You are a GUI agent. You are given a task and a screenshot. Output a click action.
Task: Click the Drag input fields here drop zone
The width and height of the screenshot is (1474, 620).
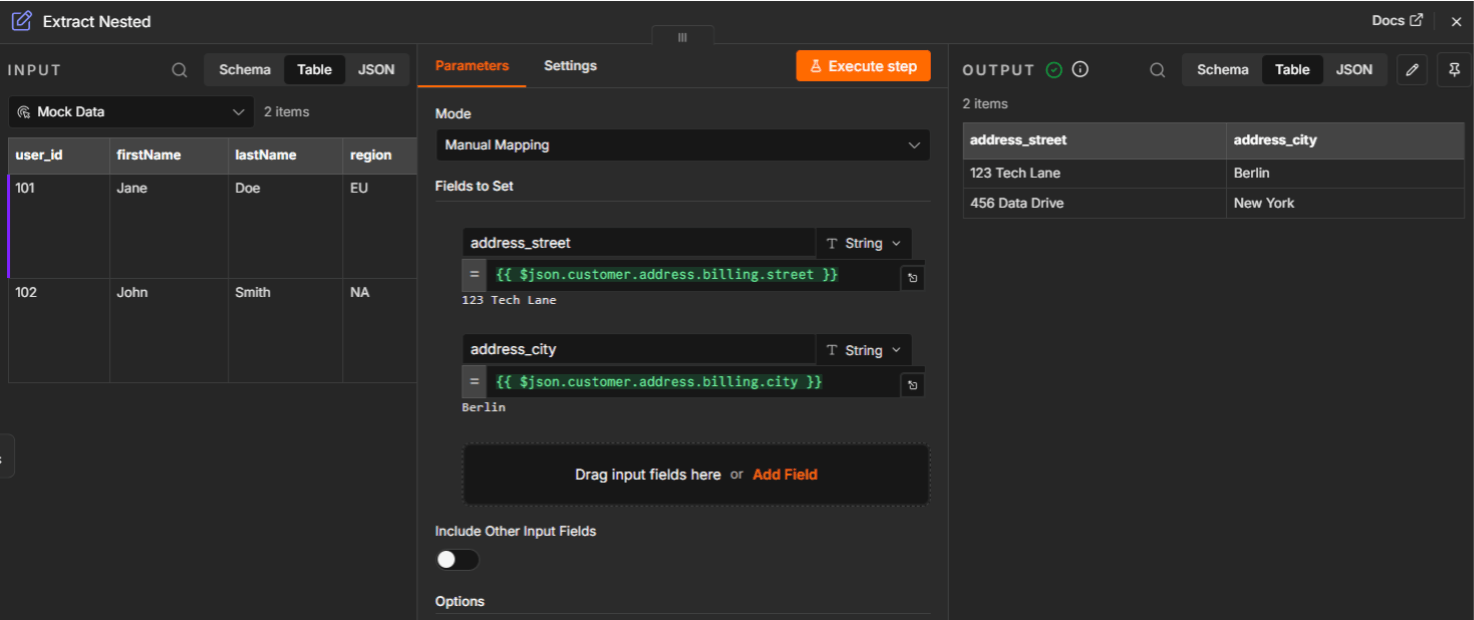tap(696, 475)
